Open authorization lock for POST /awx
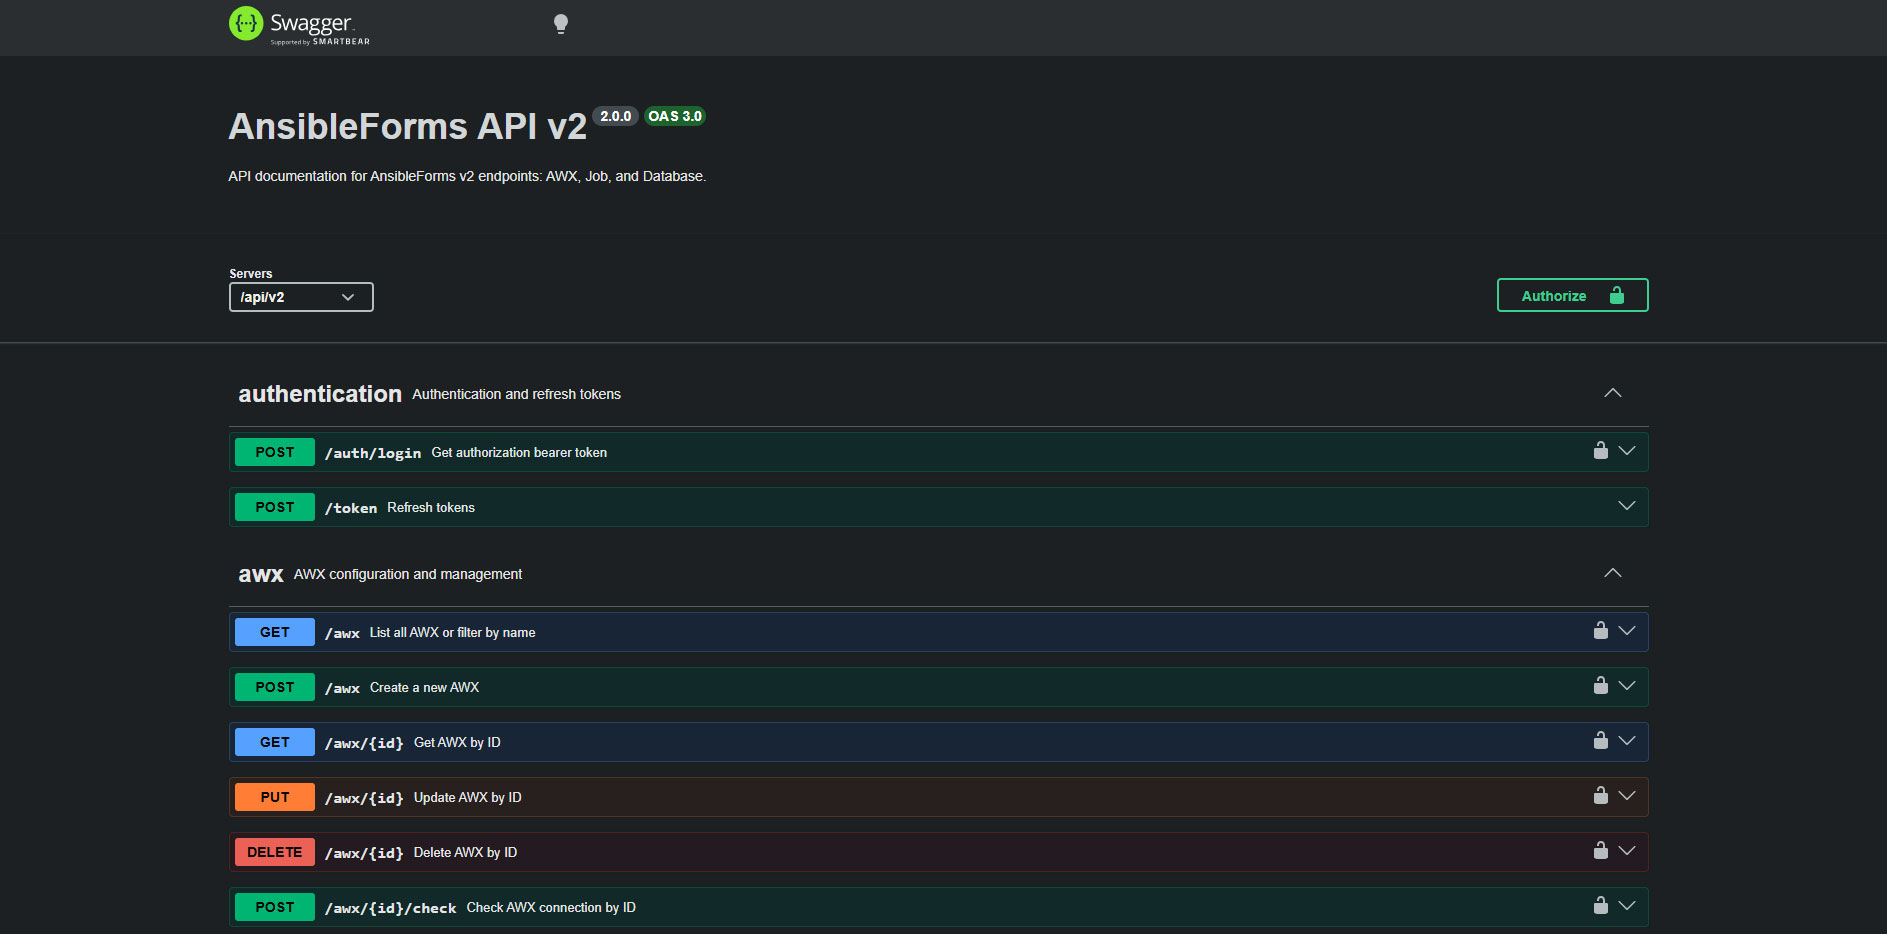The height and width of the screenshot is (934, 1887). click(1601, 686)
